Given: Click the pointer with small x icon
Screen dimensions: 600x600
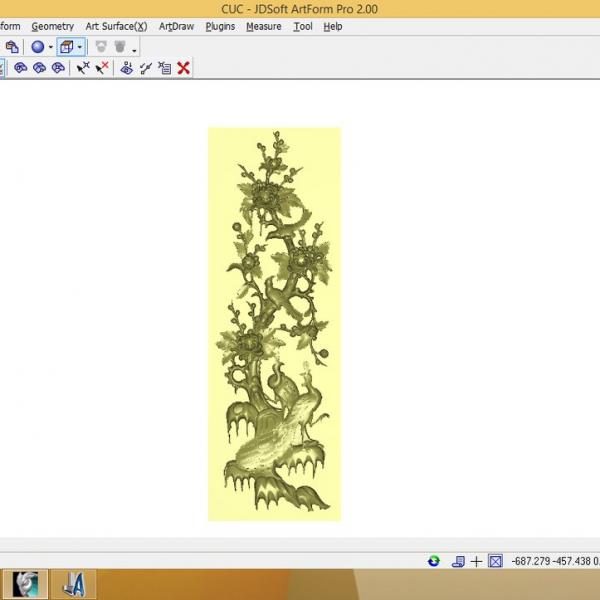Looking at the screenshot, I should point(83,68).
